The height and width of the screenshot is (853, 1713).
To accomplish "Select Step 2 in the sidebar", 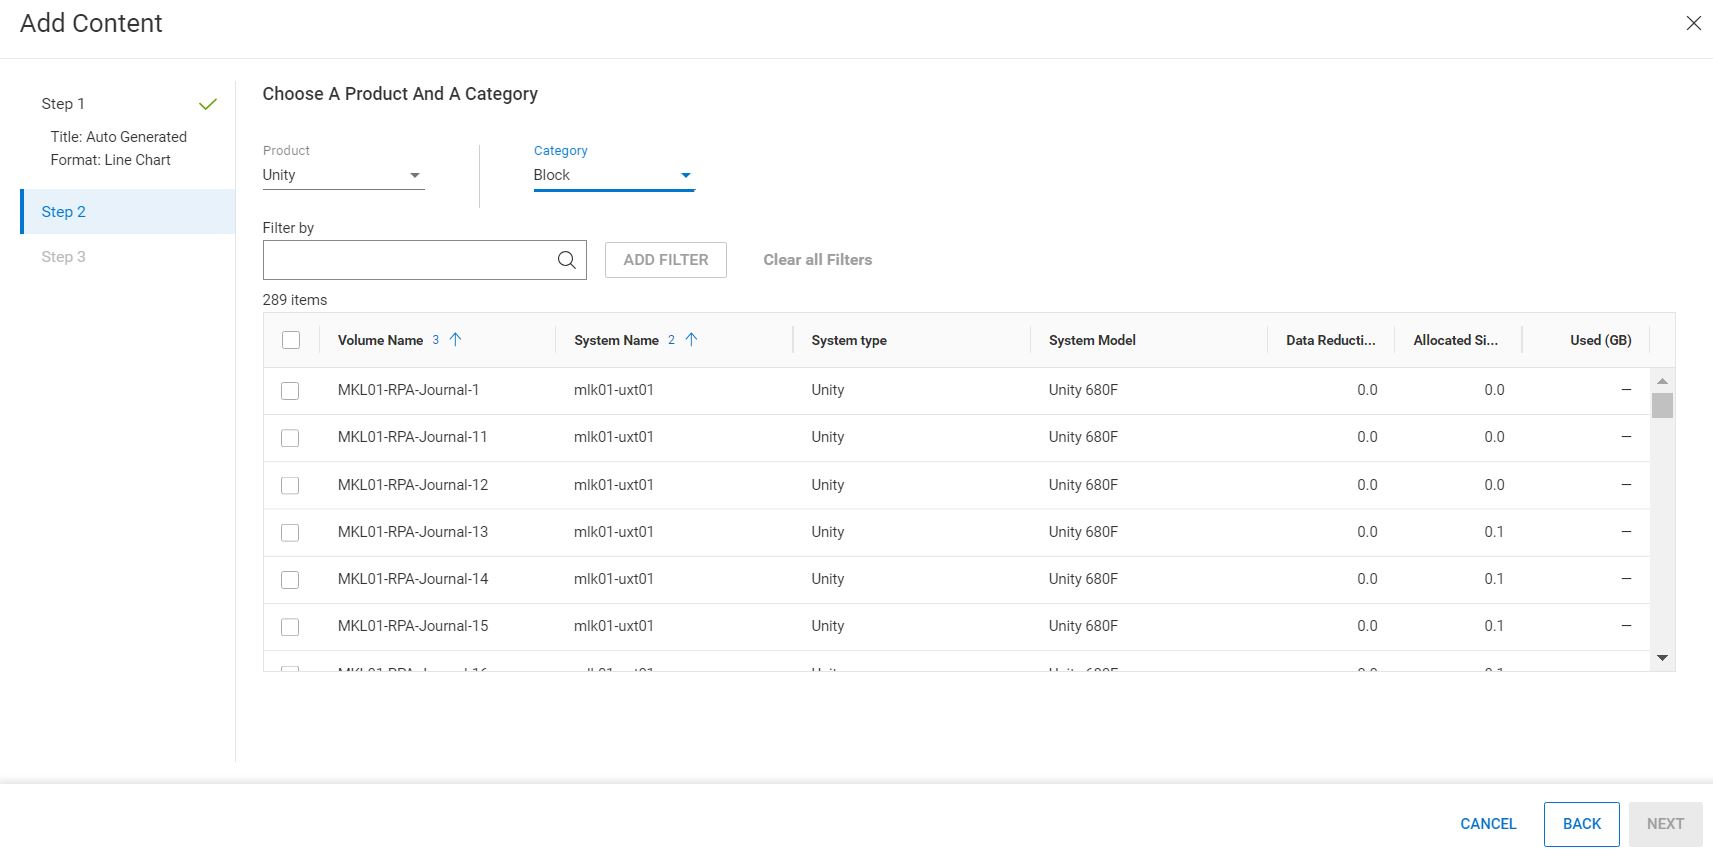I will (64, 212).
